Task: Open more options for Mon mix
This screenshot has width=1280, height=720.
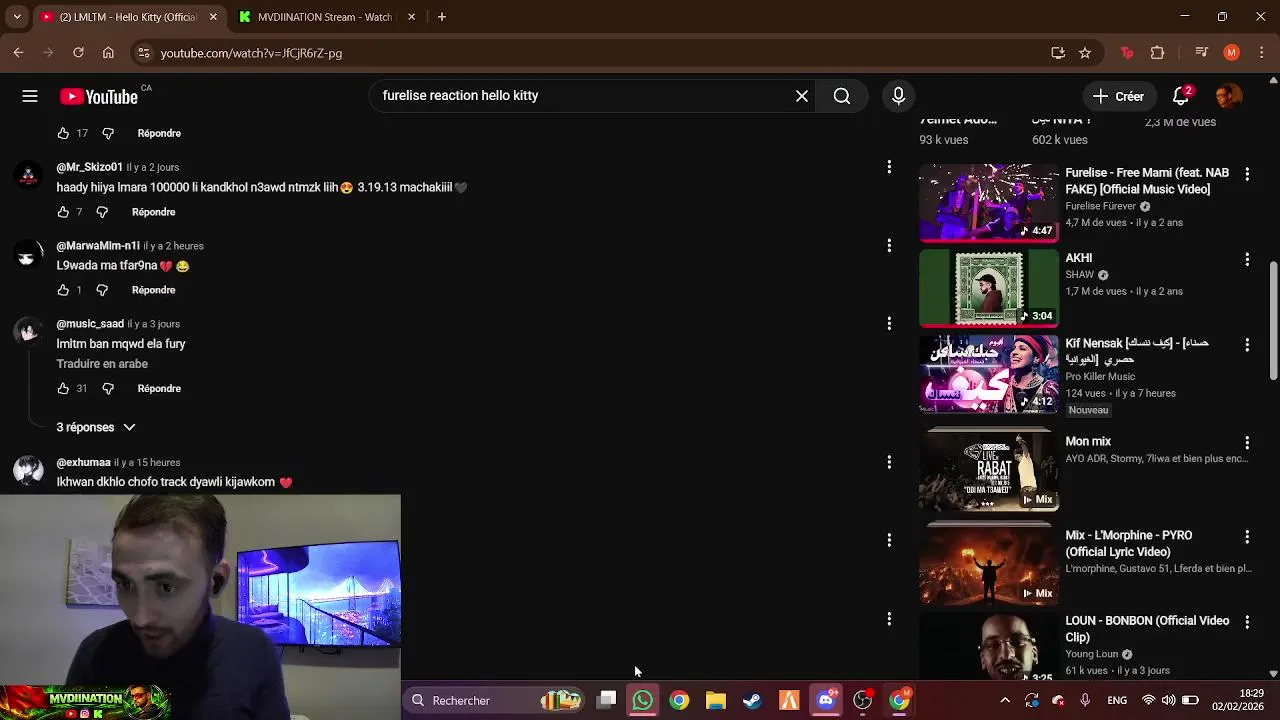Action: pos(1247,442)
